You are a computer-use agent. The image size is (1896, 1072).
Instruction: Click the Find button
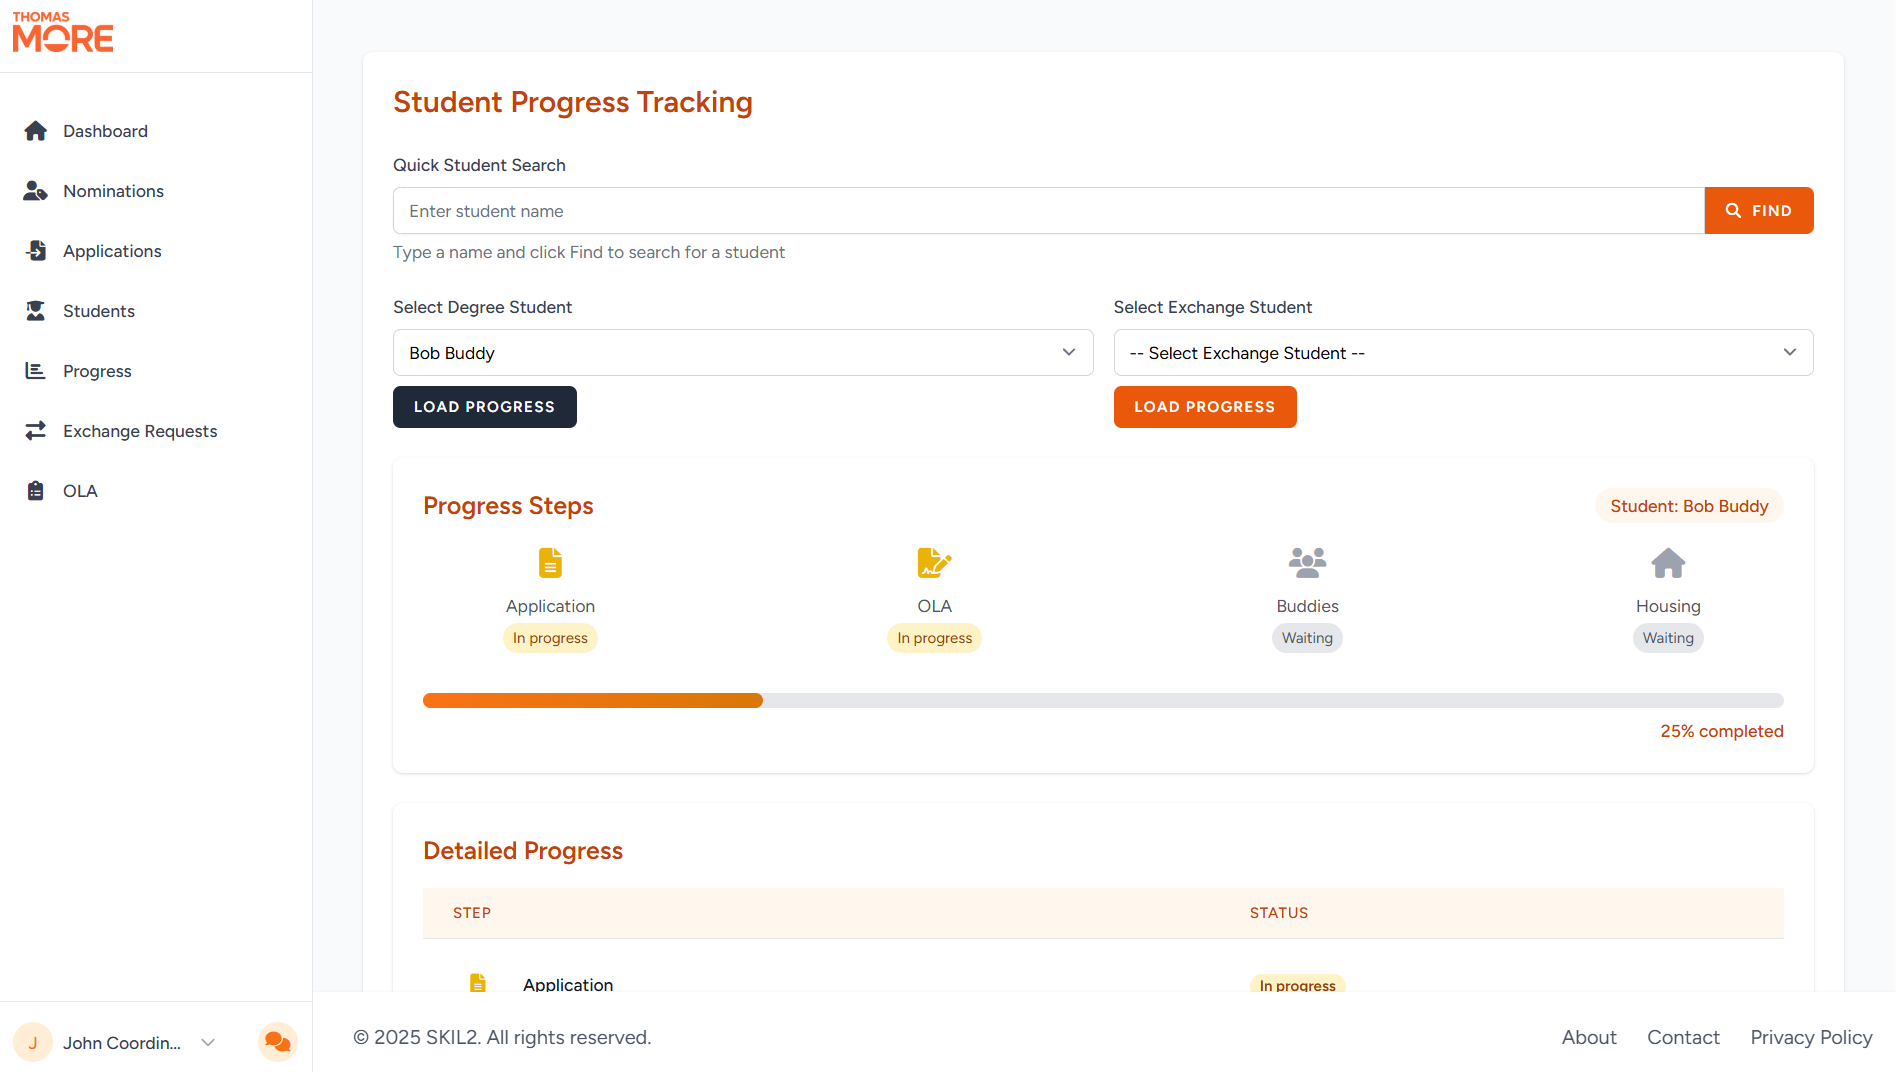pos(1758,210)
